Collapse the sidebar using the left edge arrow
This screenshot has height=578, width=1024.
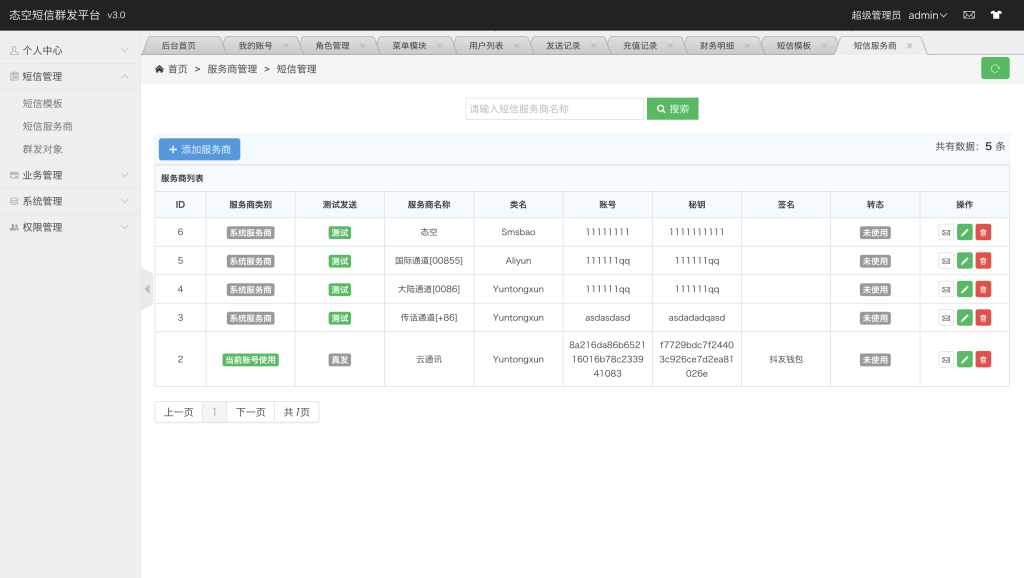pyautogui.click(x=146, y=288)
